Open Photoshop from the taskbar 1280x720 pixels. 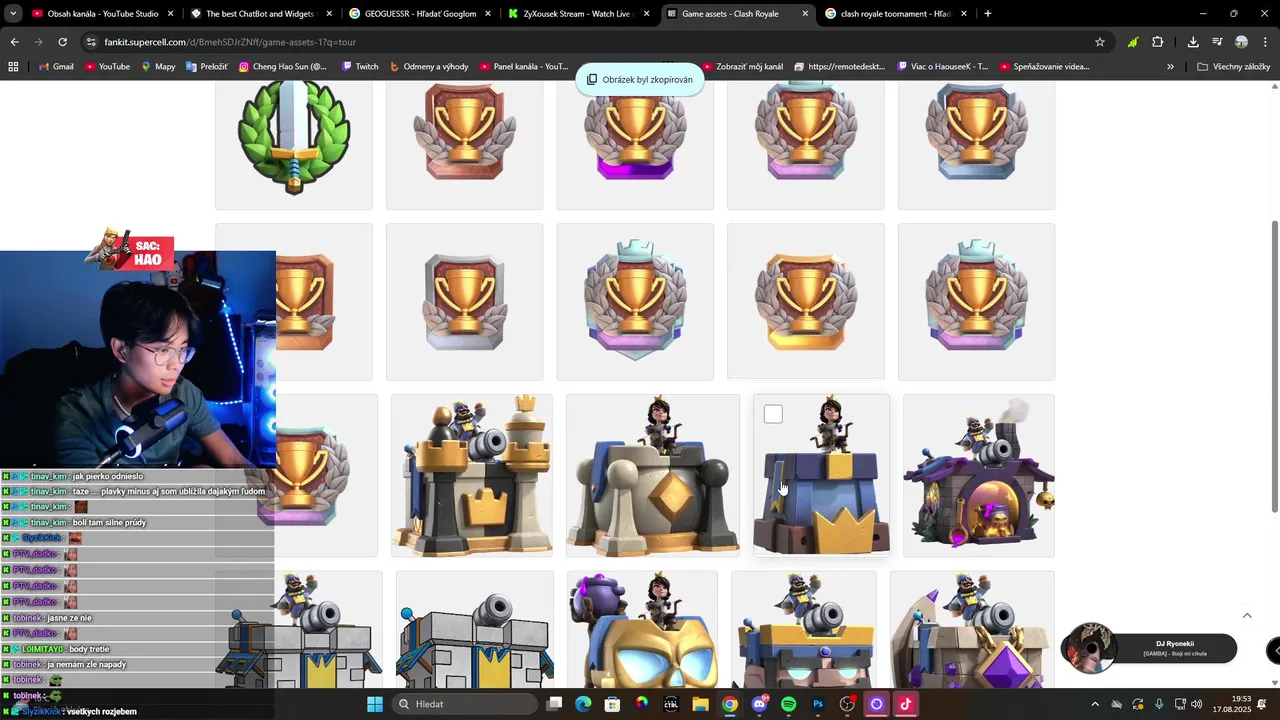818,704
